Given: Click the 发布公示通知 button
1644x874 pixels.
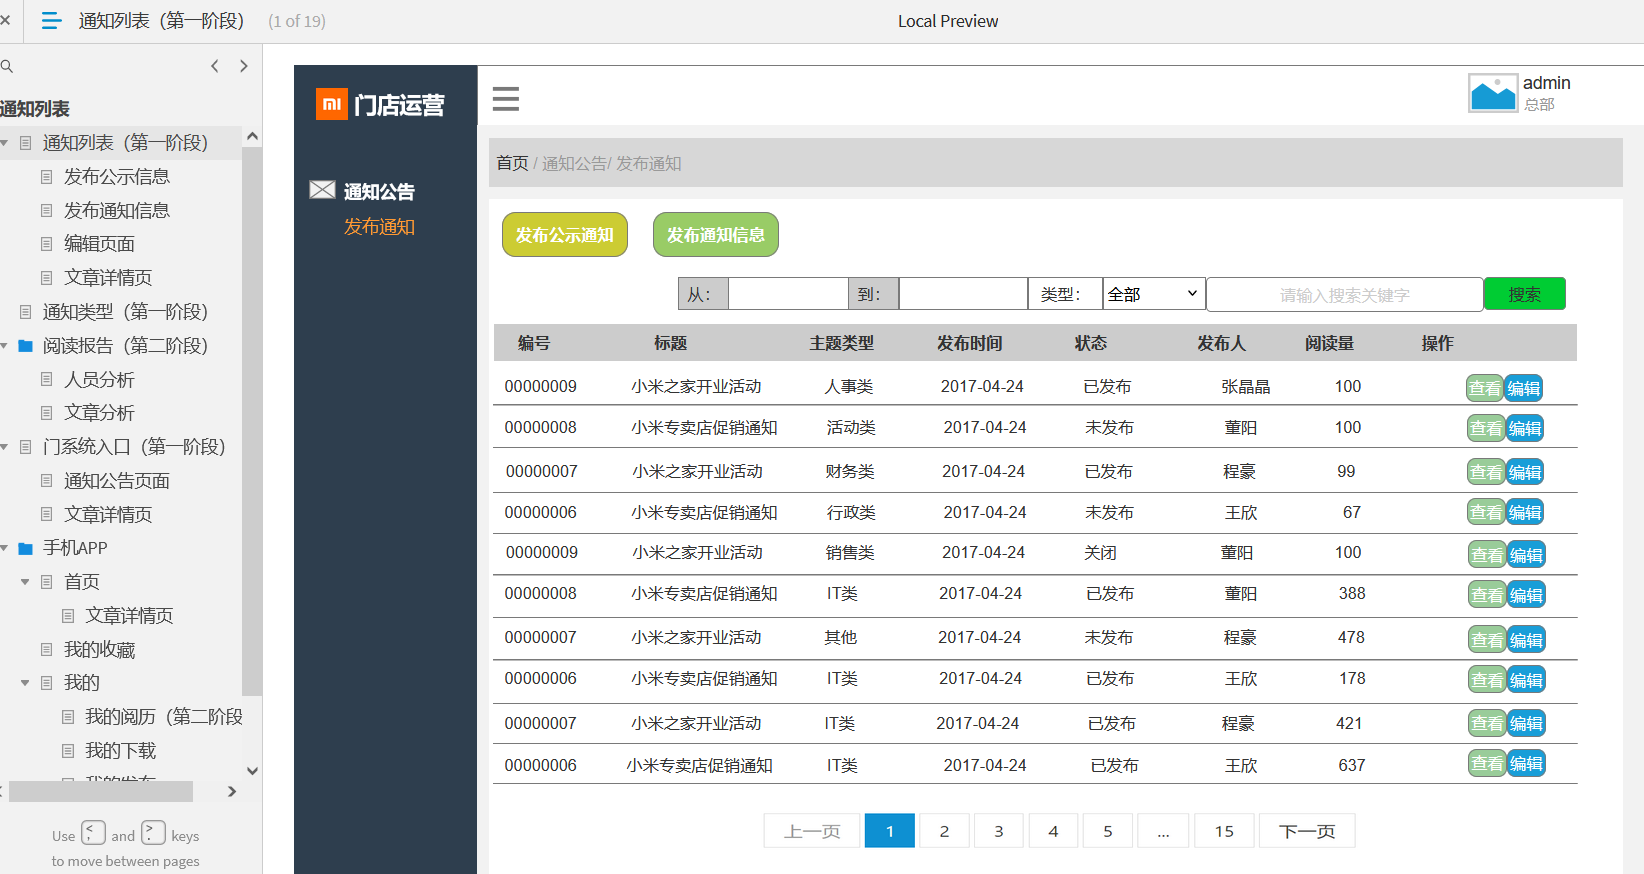Looking at the screenshot, I should (565, 235).
